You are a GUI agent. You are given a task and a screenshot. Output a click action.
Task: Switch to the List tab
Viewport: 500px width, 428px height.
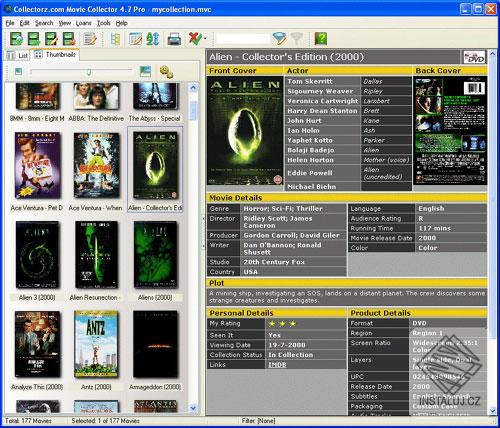tap(18, 55)
